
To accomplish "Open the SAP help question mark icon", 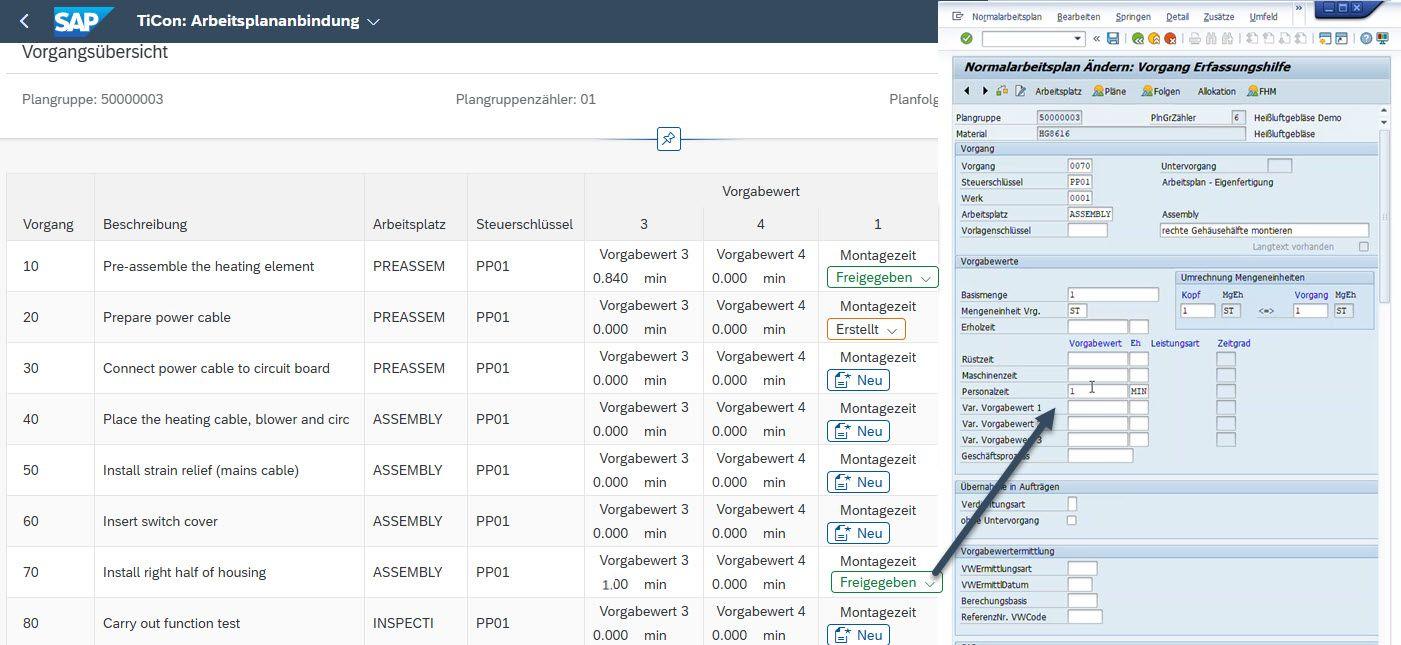I will coord(1366,39).
